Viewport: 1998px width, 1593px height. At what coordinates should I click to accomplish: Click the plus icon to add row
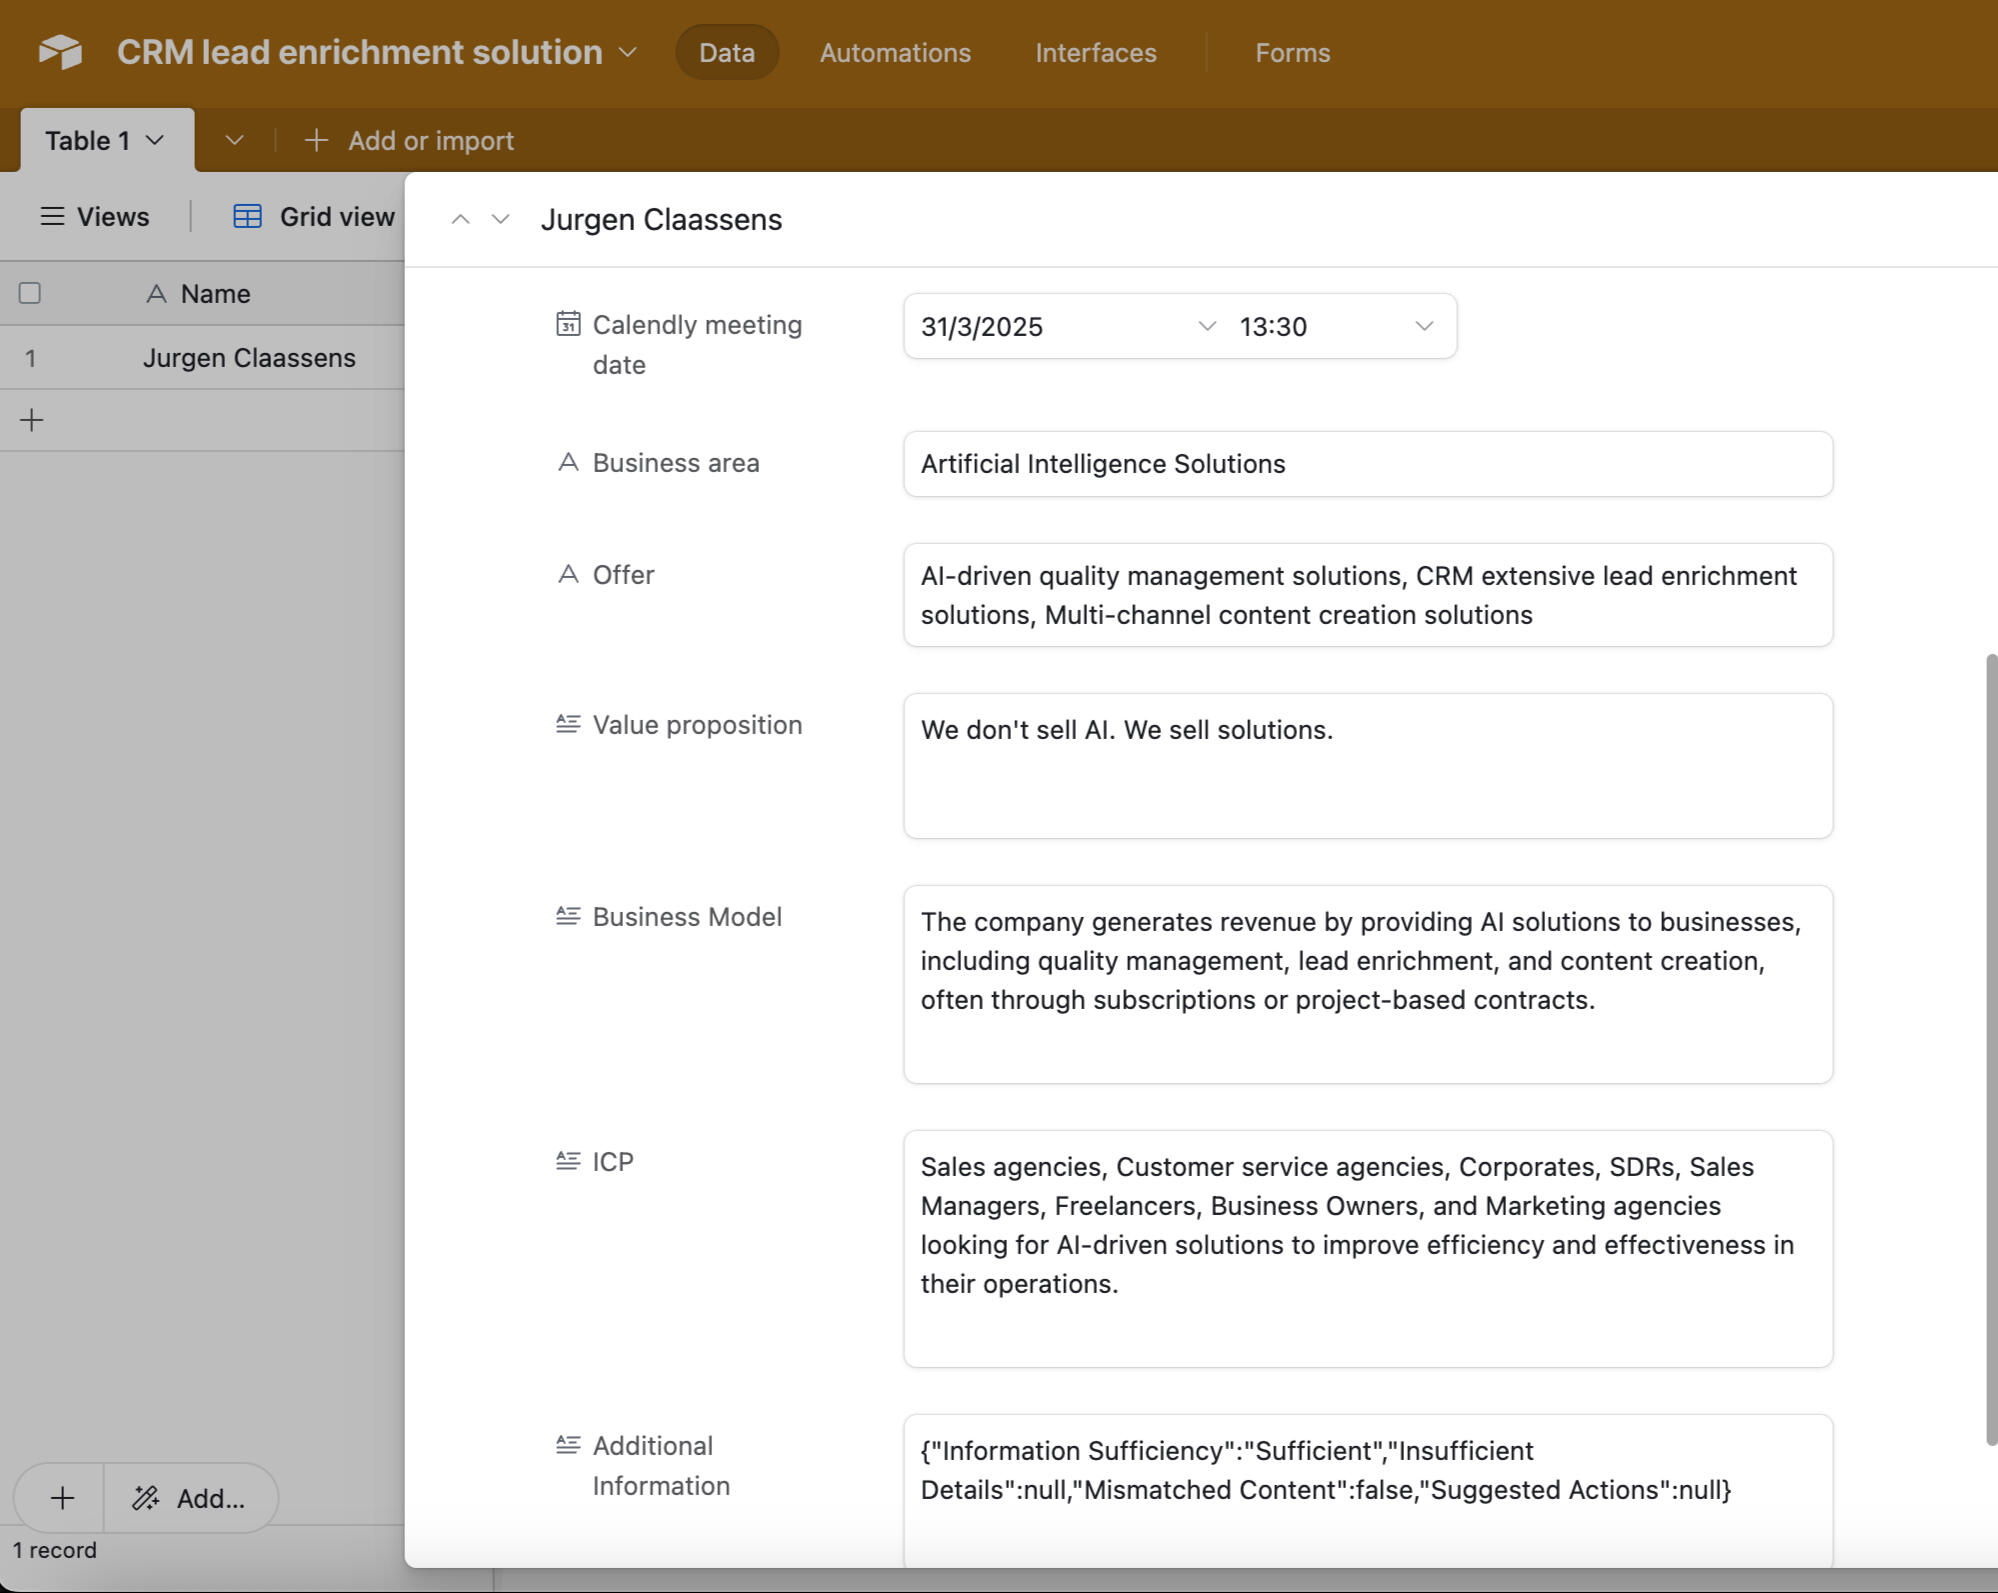coord(32,420)
